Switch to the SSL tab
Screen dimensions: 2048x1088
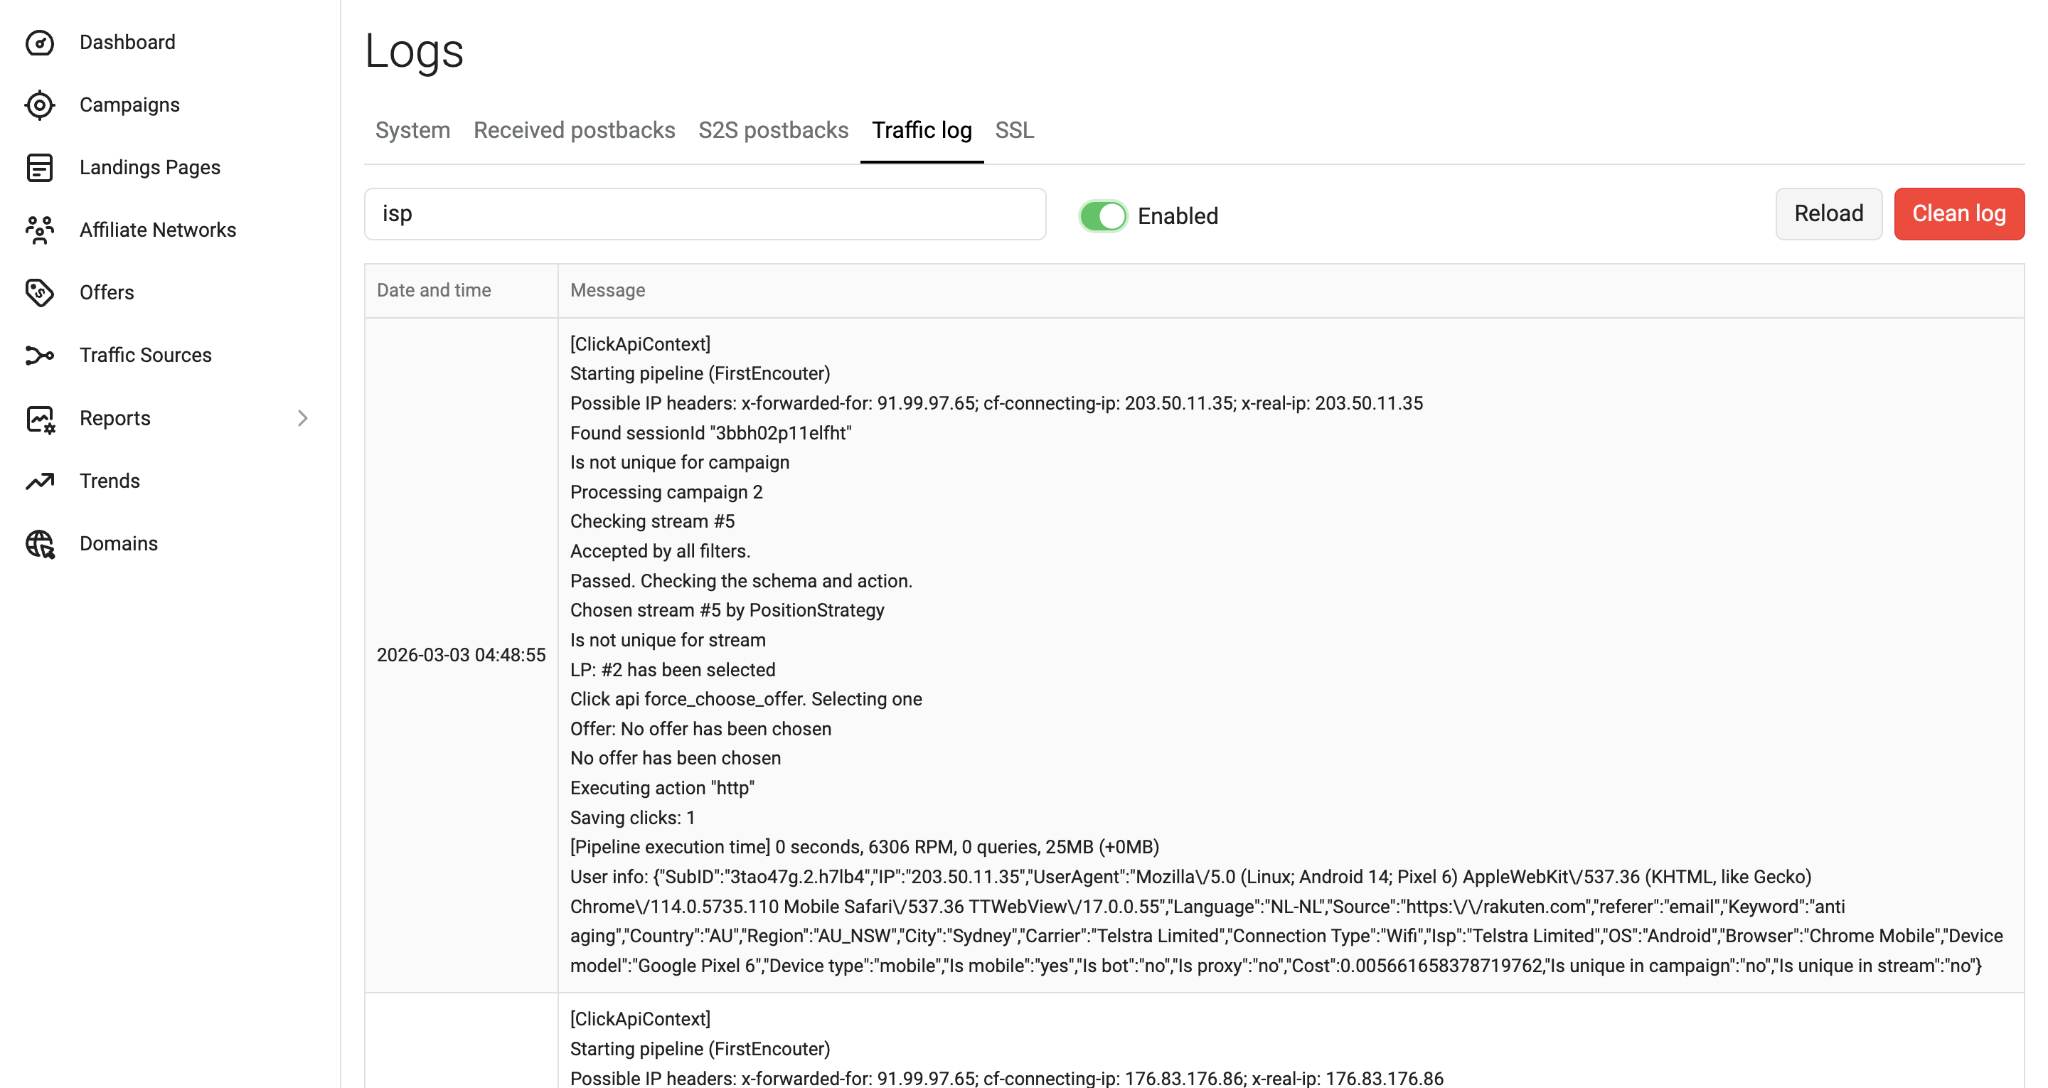[x=1014, y=131]
